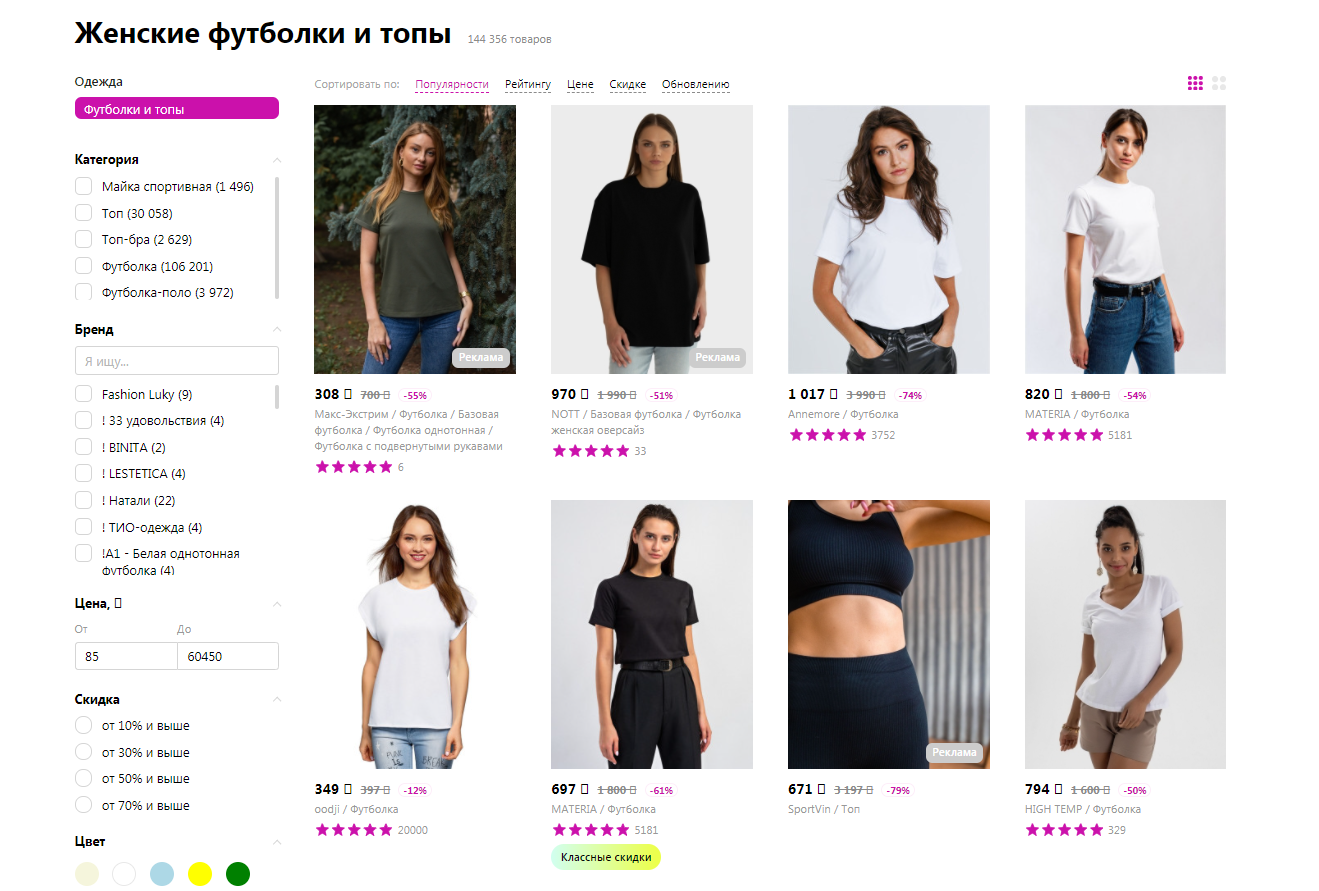Collapse the Бренд filter section
This screenshot has width=1319, height=891.
[x=277, y=330]
